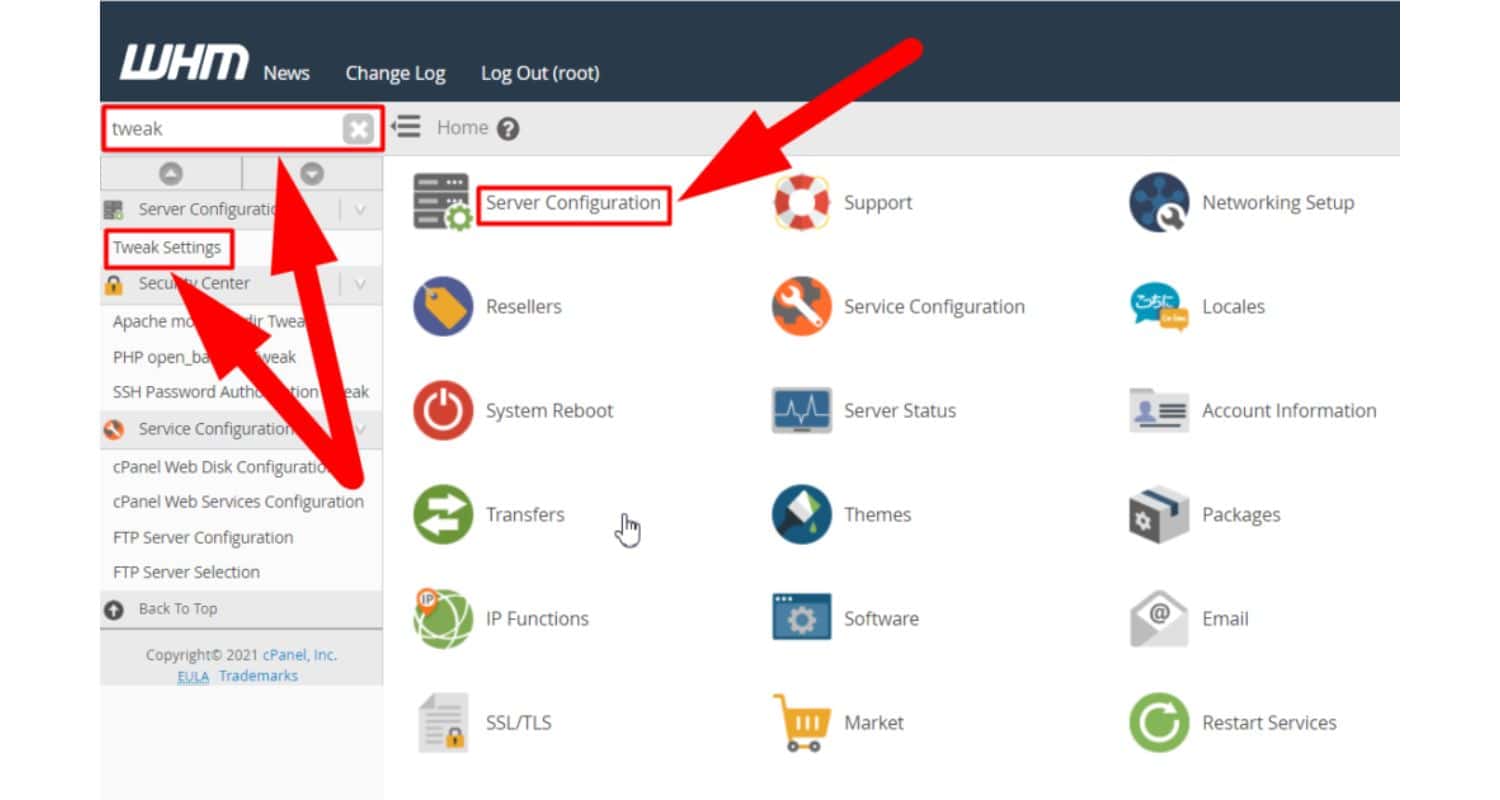Click Log Out (root)
This screenshot has height=800, width=1500.
(x=540, y=73)
